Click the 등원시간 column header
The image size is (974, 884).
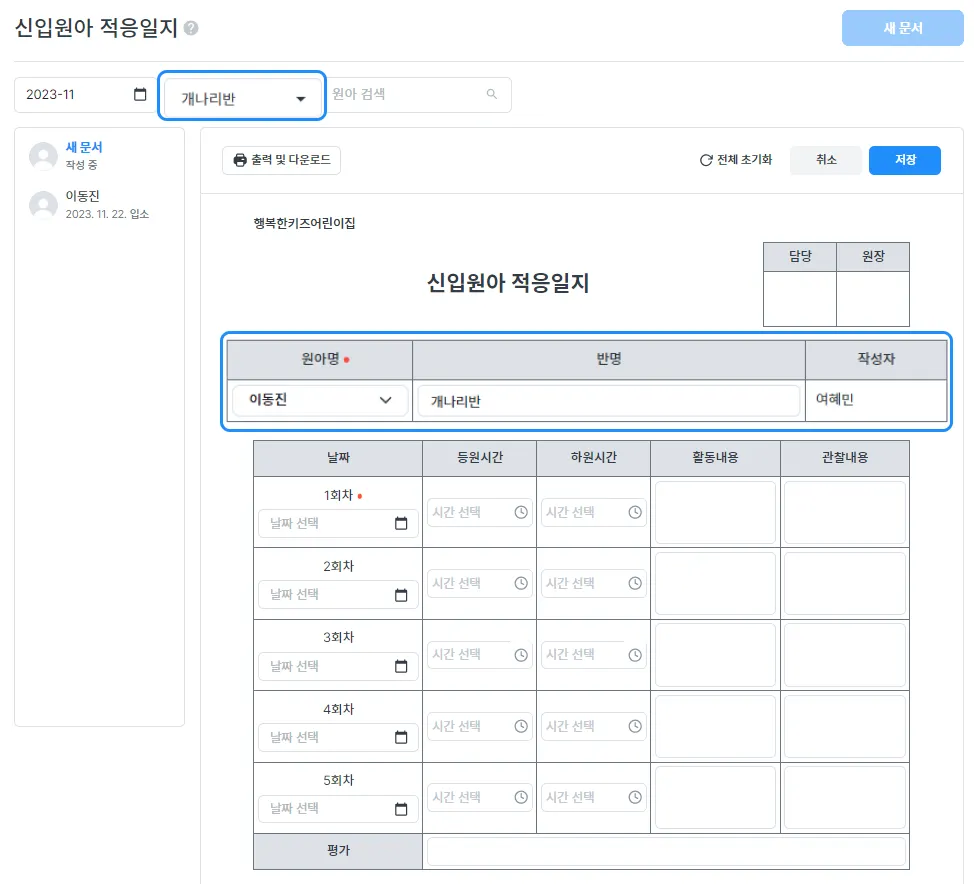tap(480, 458)
